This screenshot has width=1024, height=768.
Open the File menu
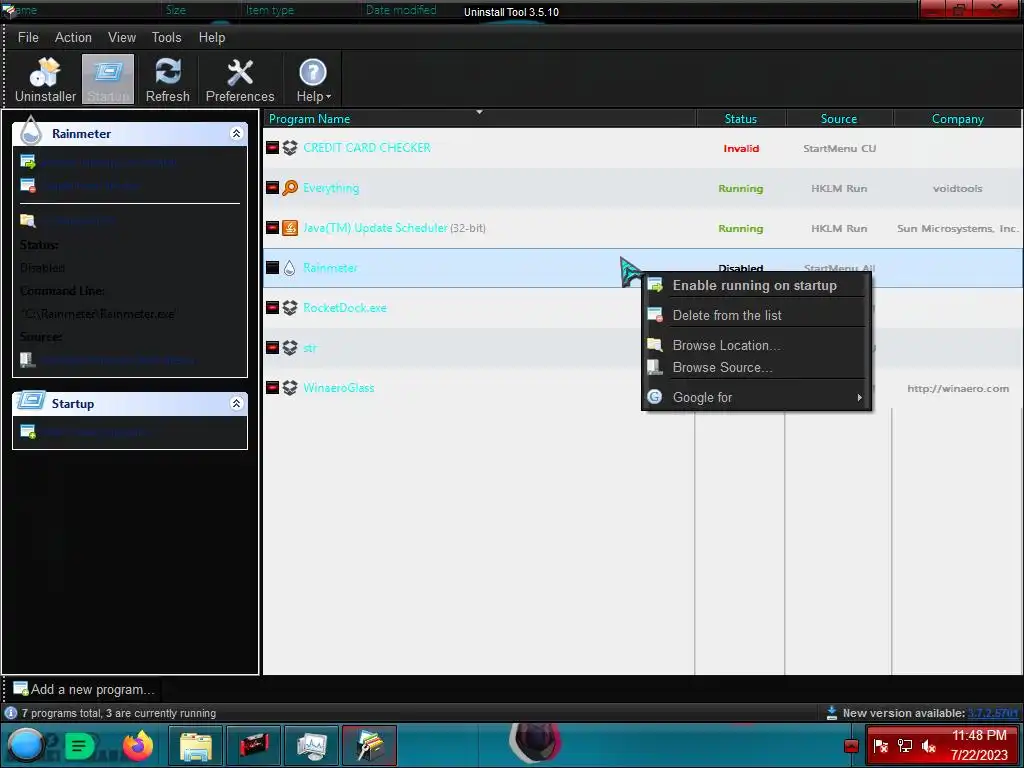point(28,37)
